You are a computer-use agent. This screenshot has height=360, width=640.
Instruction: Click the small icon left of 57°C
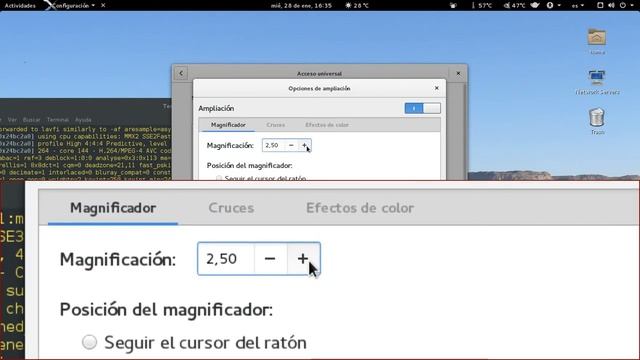[x=453, y=5]
